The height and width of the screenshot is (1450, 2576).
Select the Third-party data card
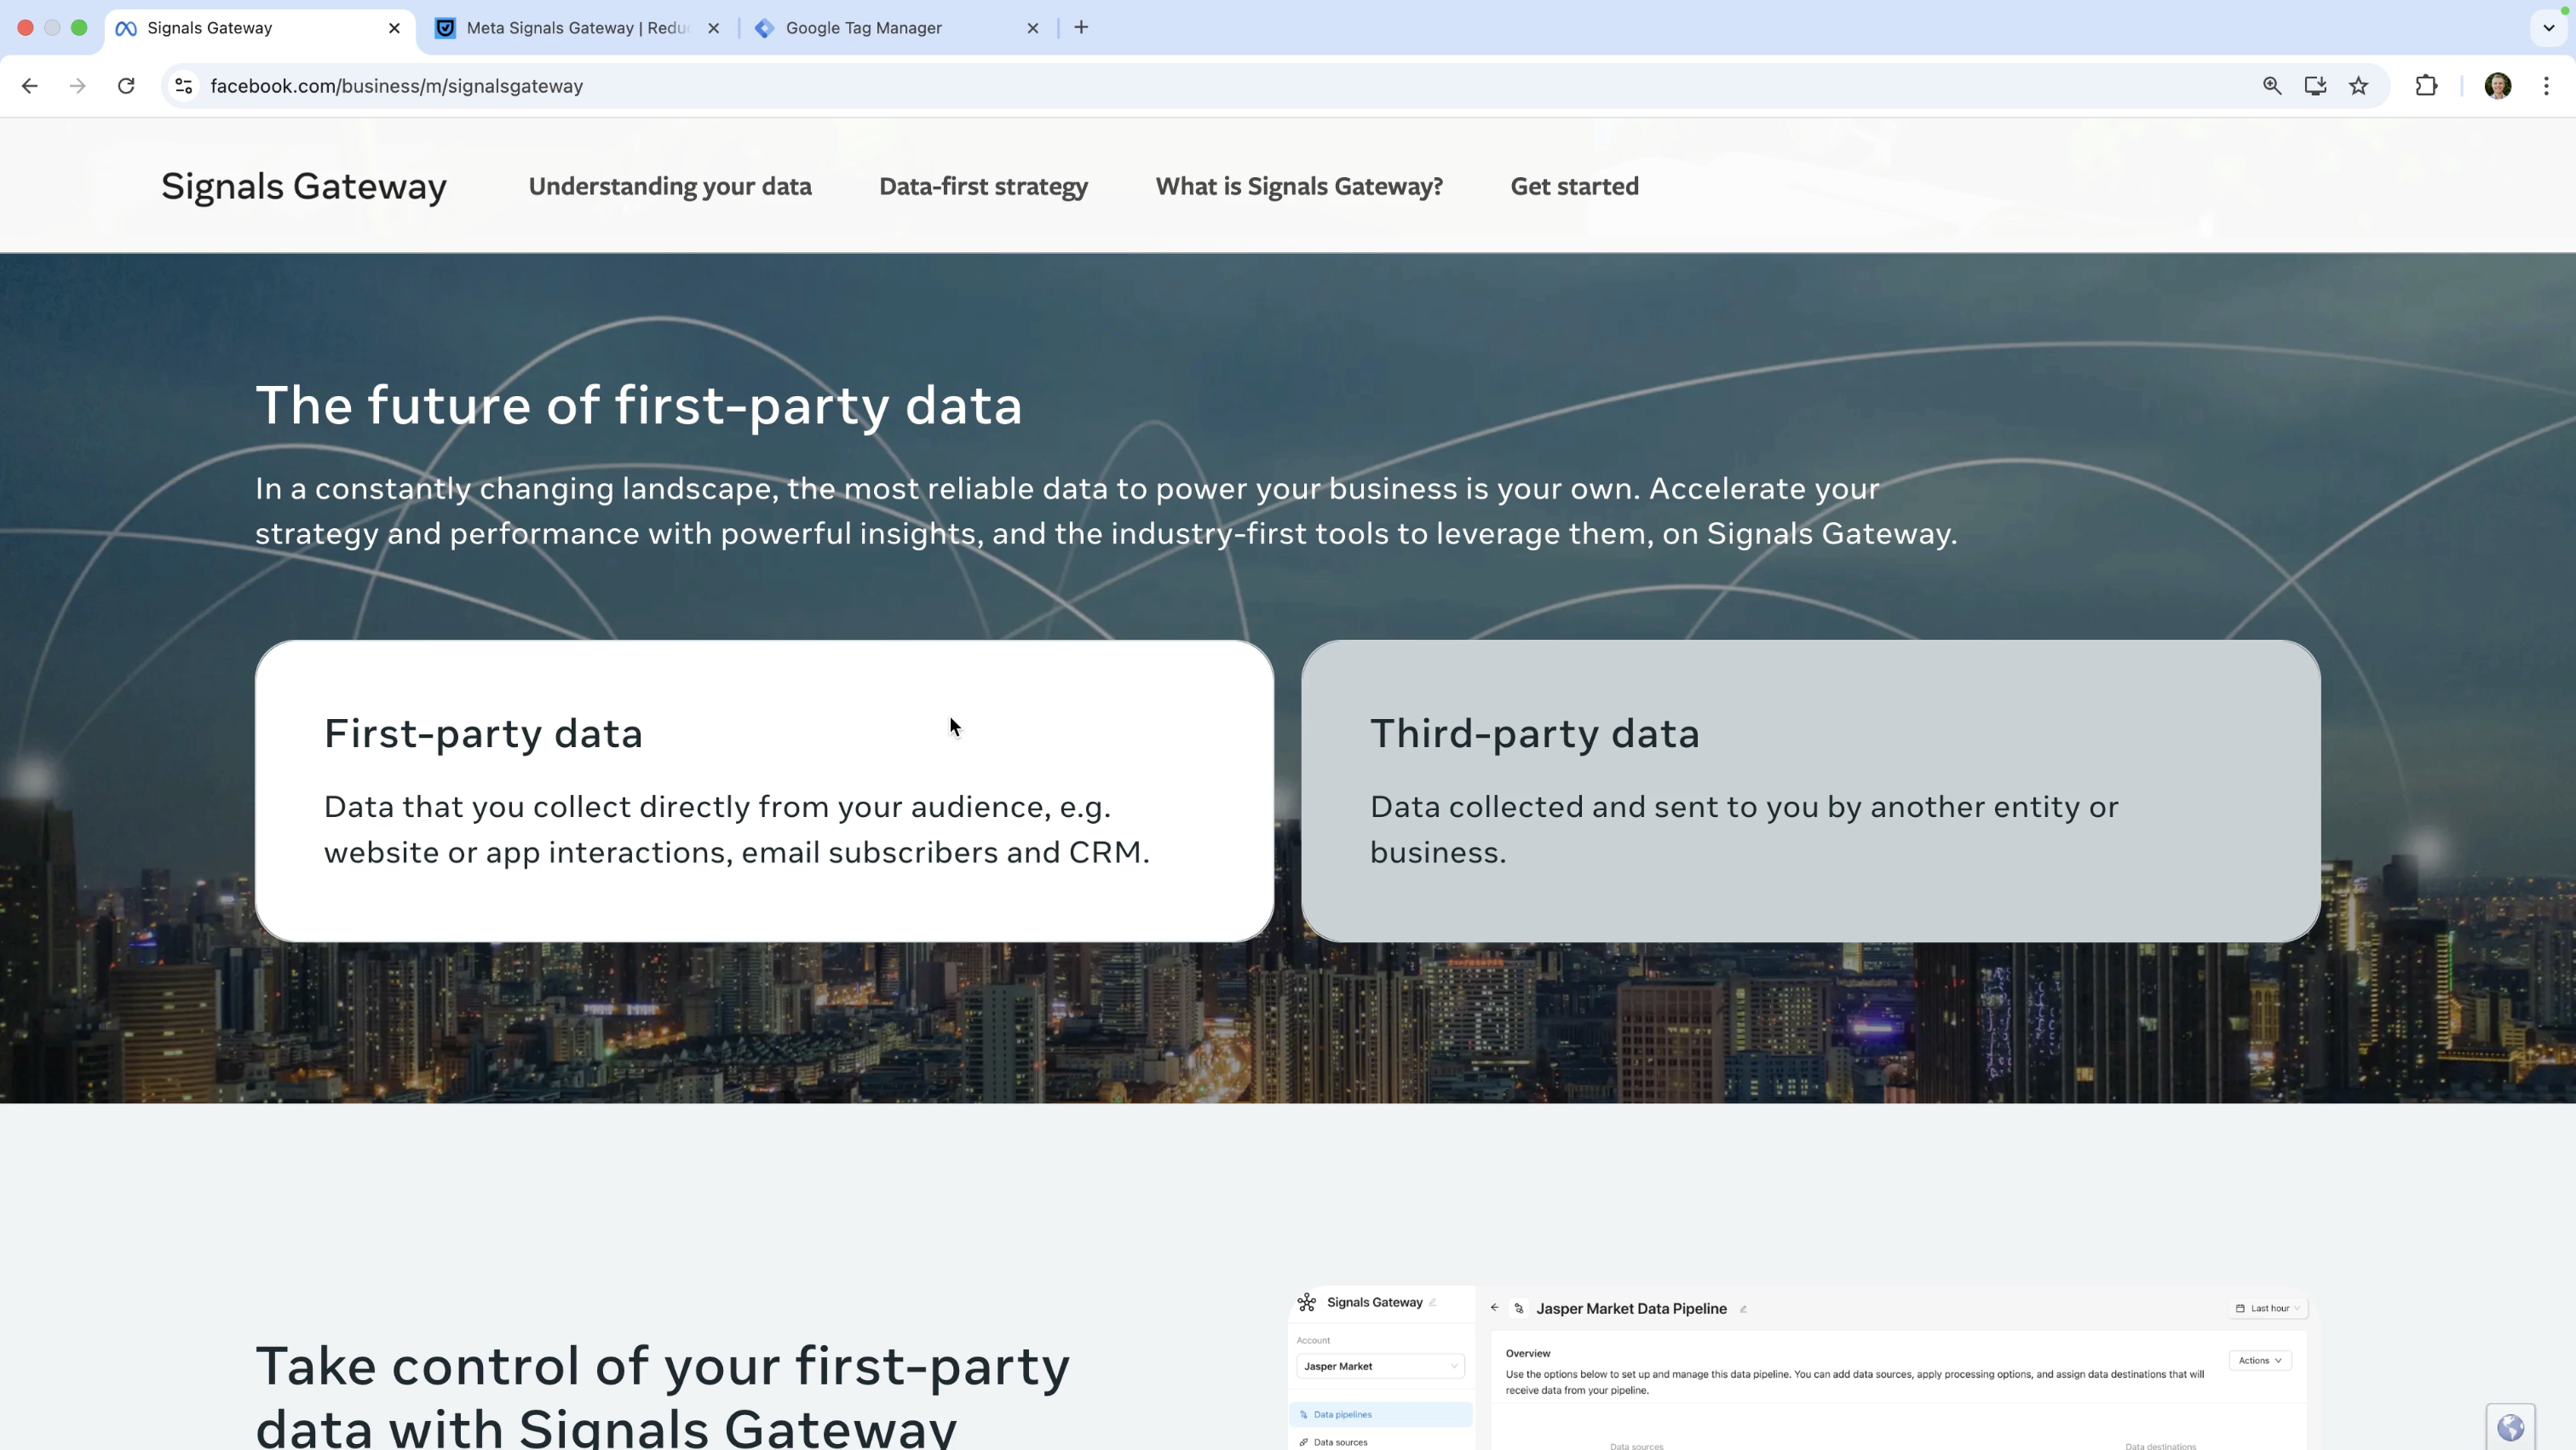tap(1810, 791)
